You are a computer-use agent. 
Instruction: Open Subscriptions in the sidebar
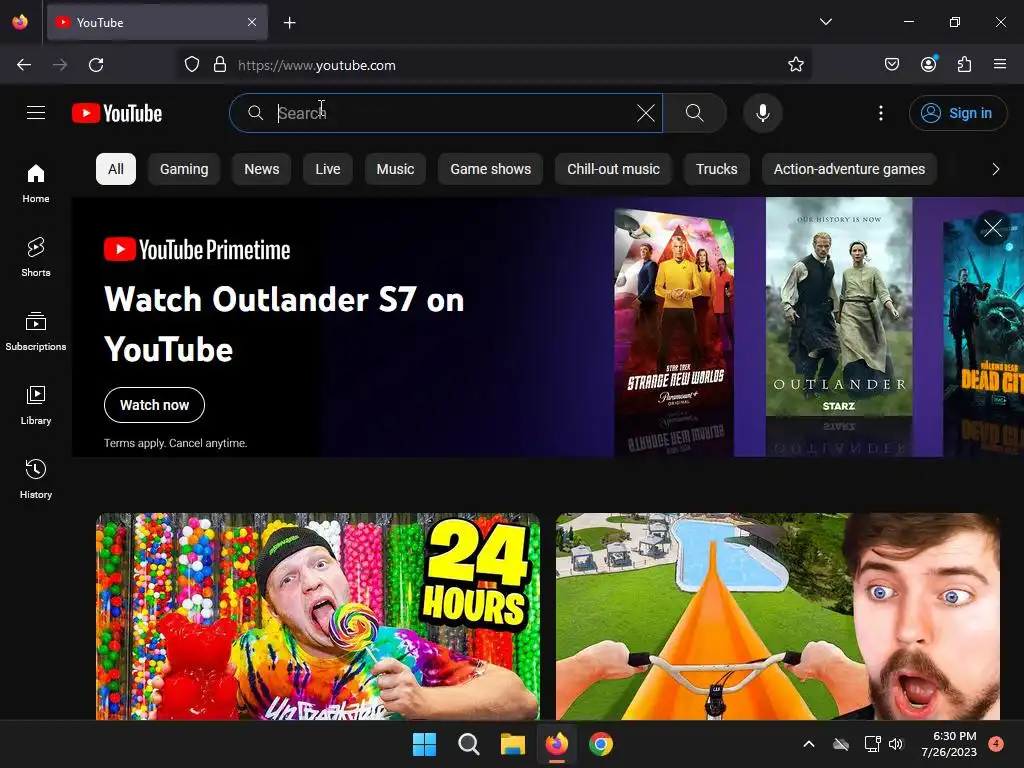click(36, 331)
